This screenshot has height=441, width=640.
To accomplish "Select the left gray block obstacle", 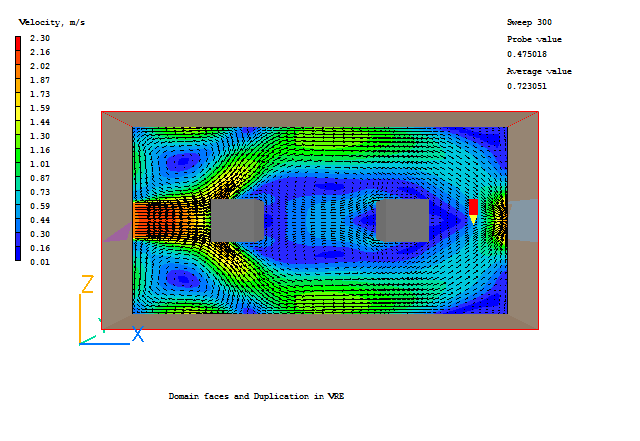I will pyautogui.click(x=238, y=220).
